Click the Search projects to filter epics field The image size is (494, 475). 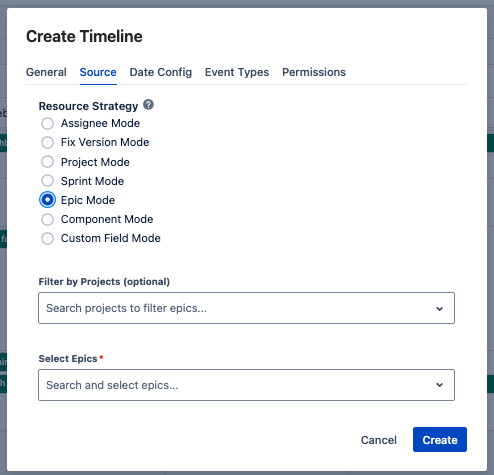coord(246,308)
